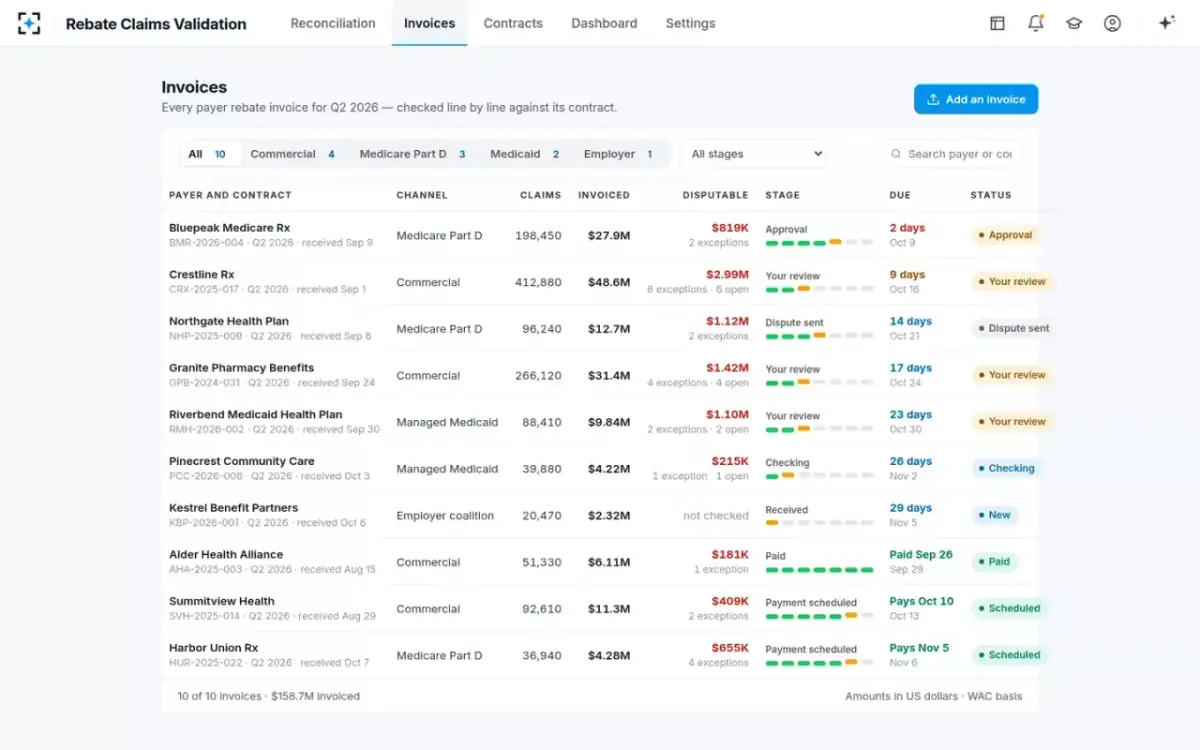Click the Paid status badge
Image resolution: width=1200 pixels, height=750 pixels.
point(994,562)
